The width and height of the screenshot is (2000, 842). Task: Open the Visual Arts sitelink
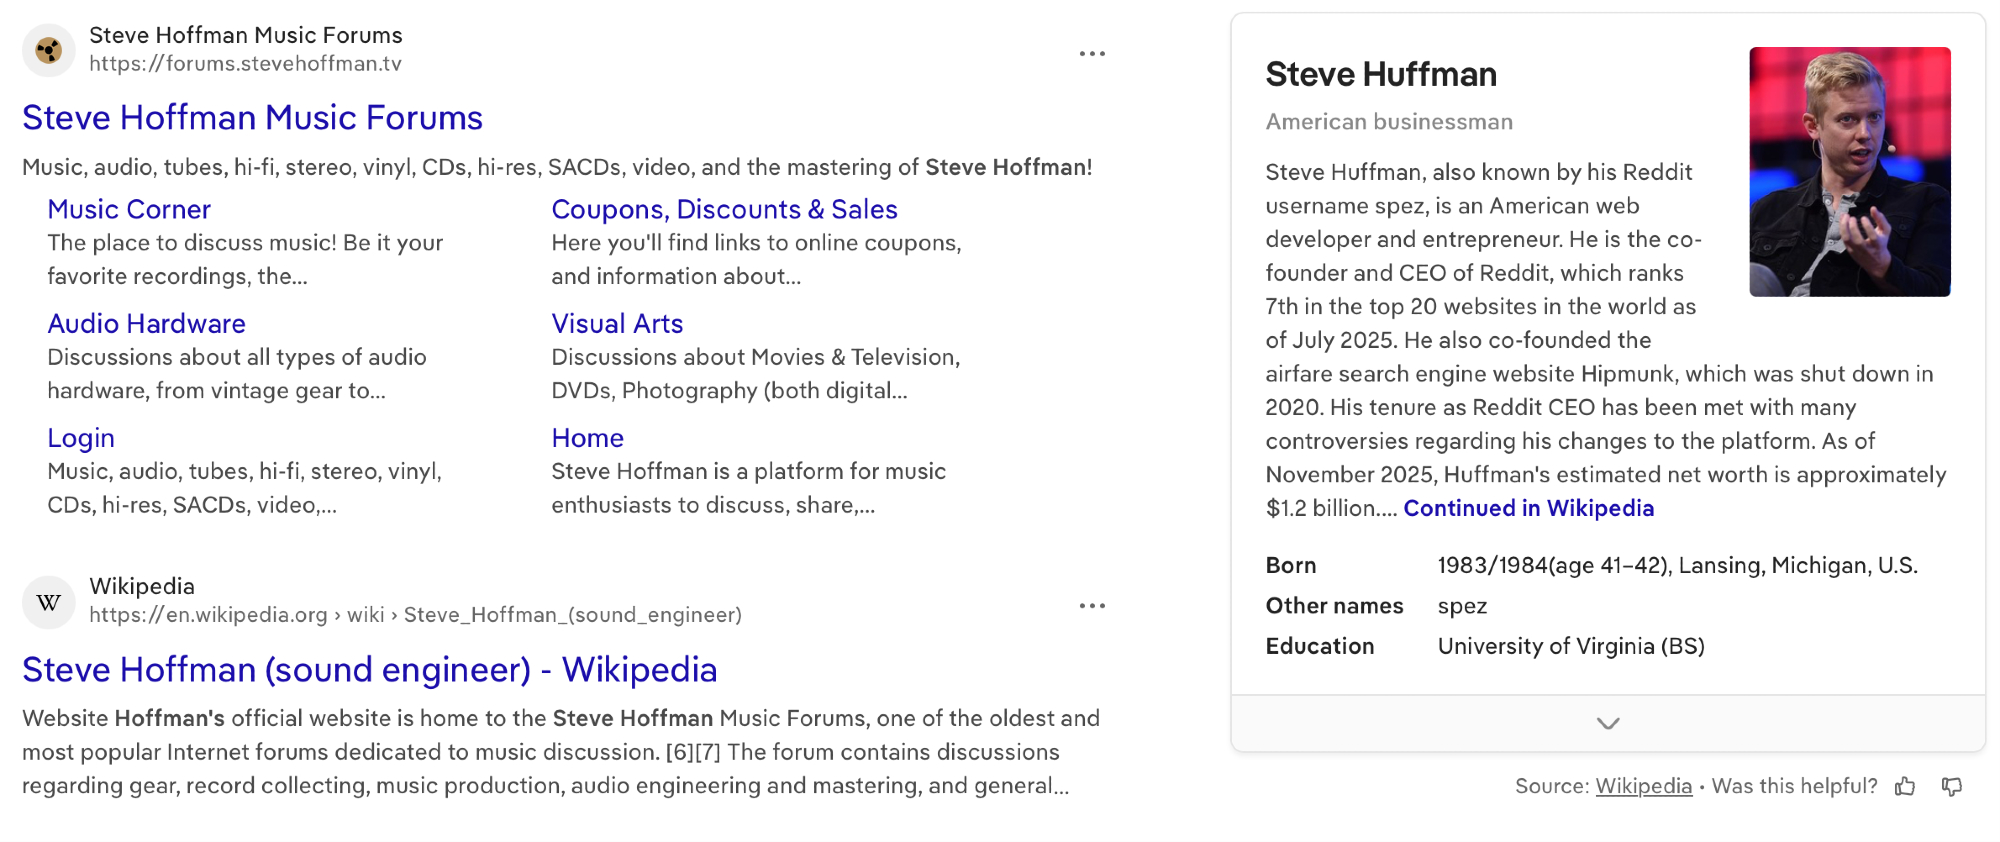[617, 324]
